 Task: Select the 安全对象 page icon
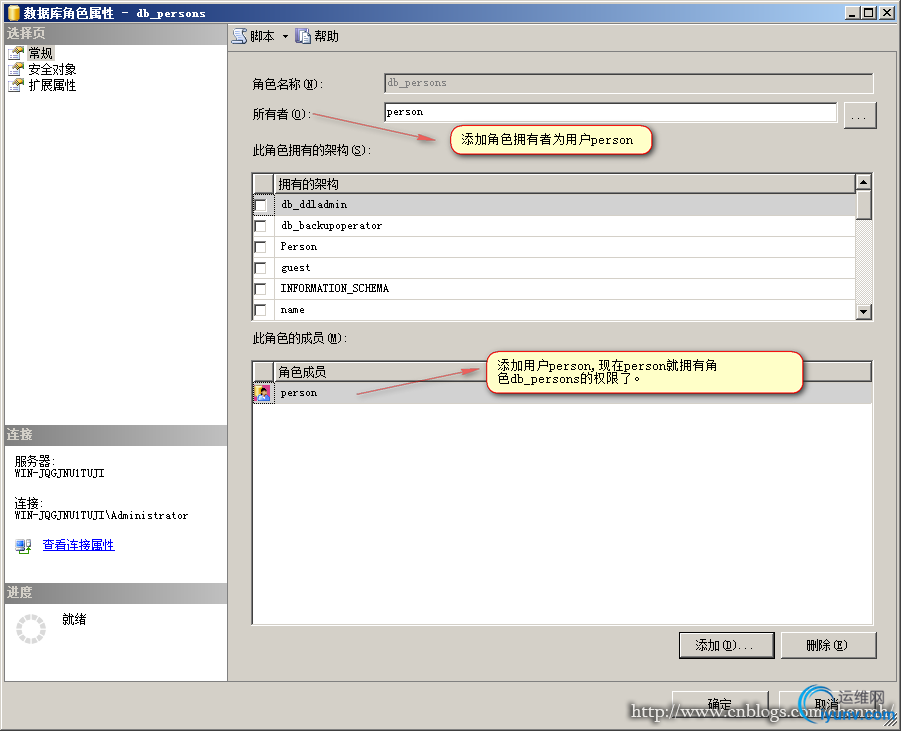click(16, 70)
